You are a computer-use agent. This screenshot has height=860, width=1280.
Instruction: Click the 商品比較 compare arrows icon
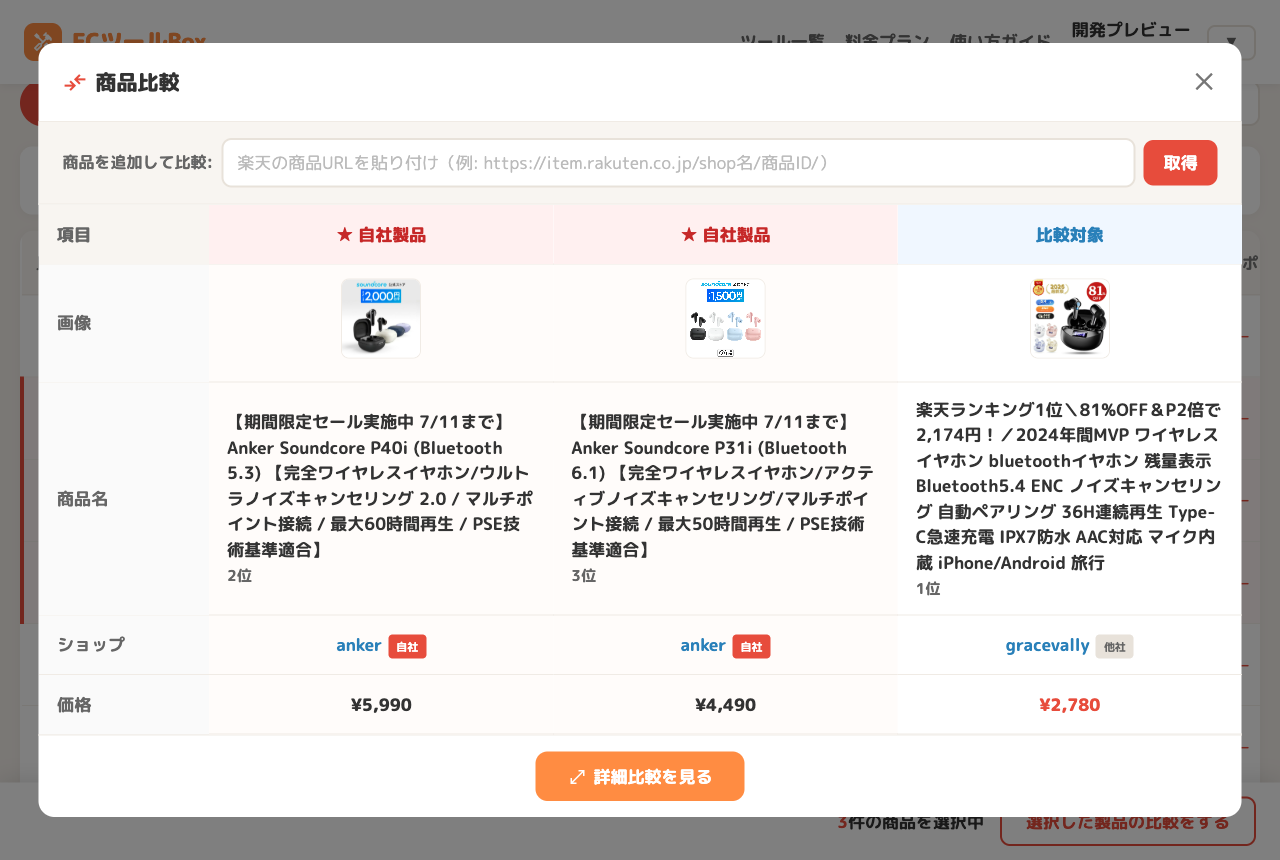(x=75, y=82)
